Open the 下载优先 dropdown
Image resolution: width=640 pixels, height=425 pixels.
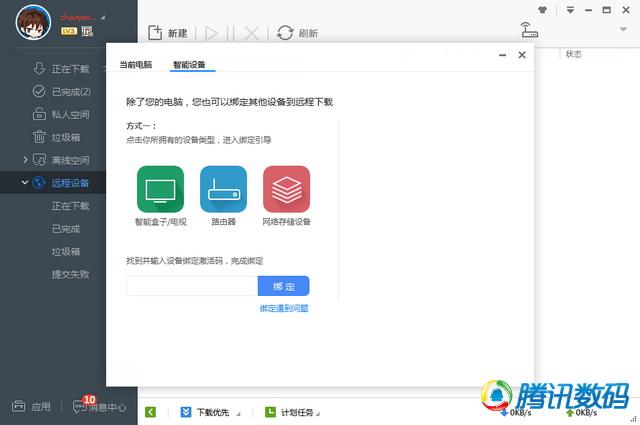coord(211,412)
